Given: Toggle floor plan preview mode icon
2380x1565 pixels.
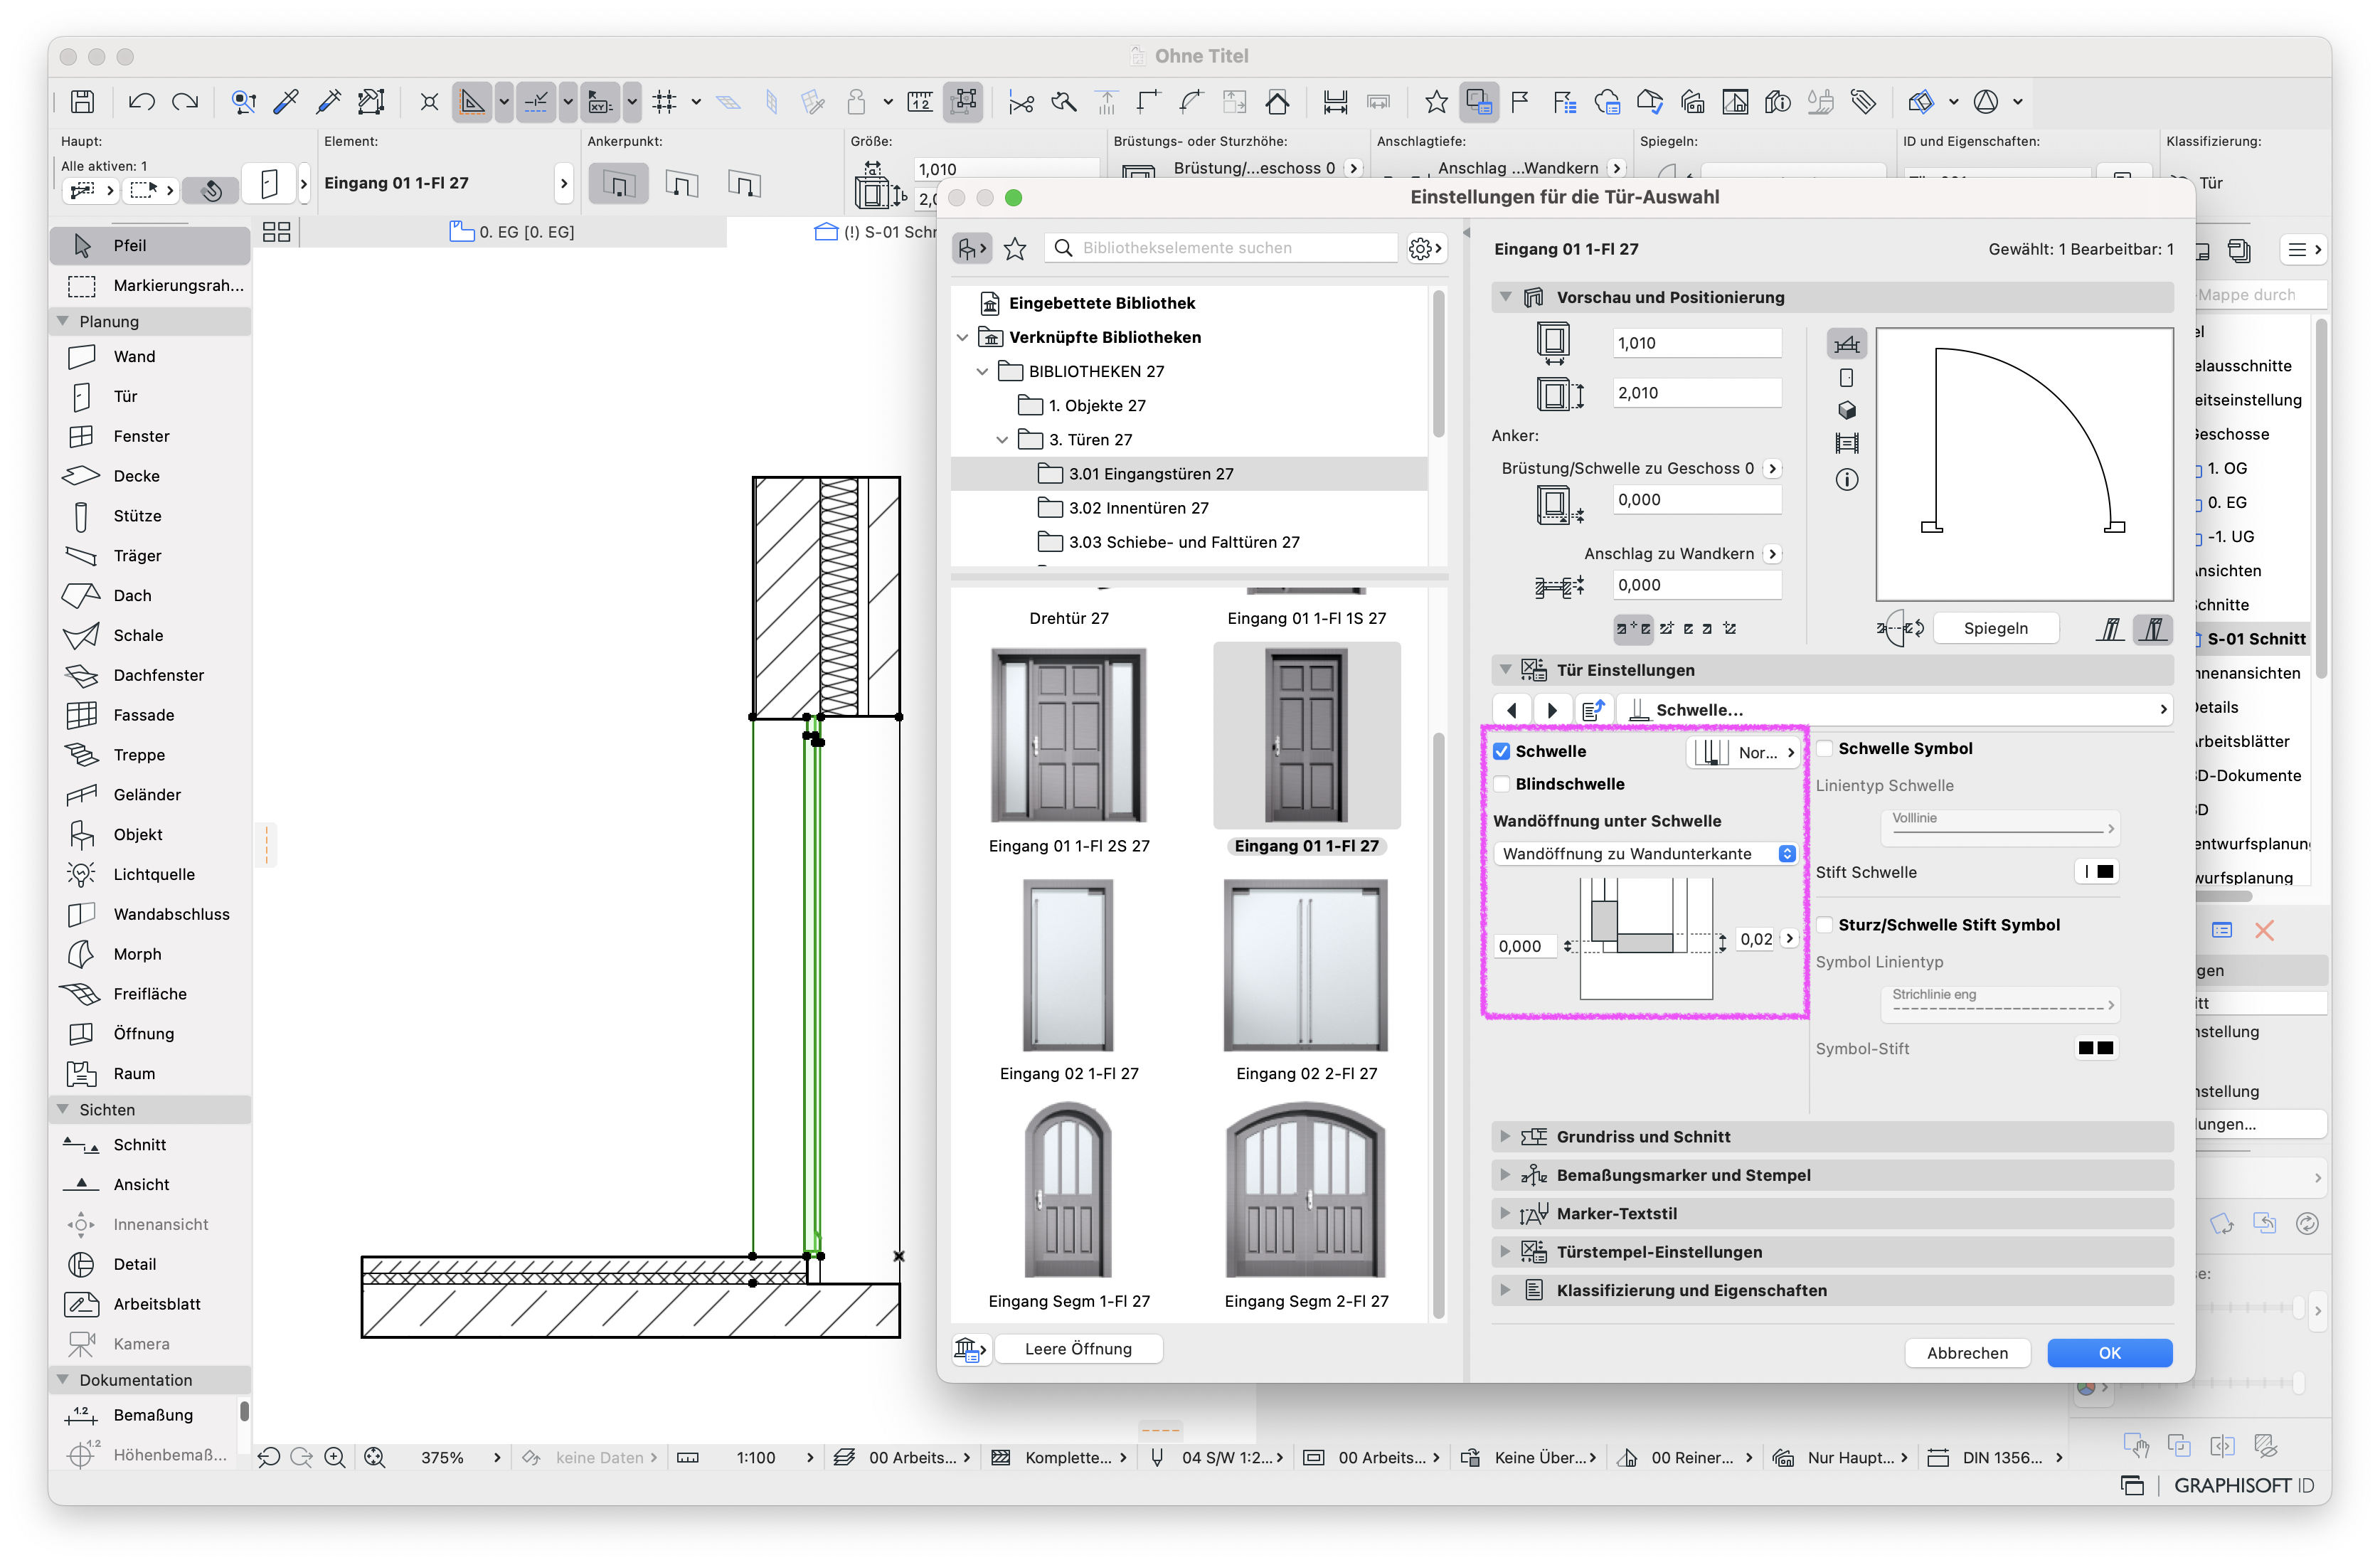Looking at the screenshot, I should (x=1846, y=344).
